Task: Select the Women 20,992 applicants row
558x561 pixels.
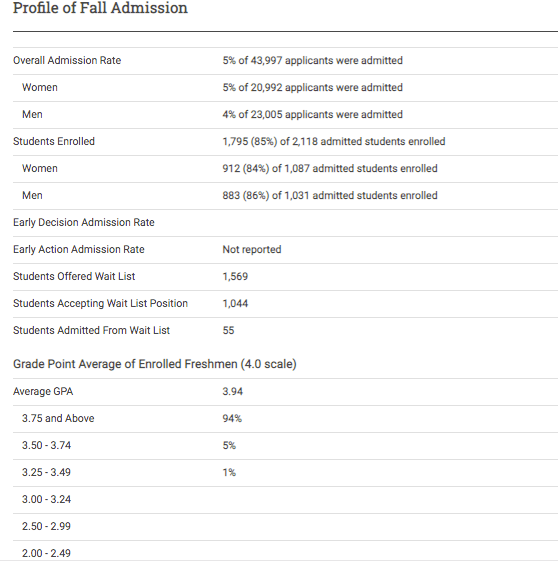Action: tap(285, 88)
